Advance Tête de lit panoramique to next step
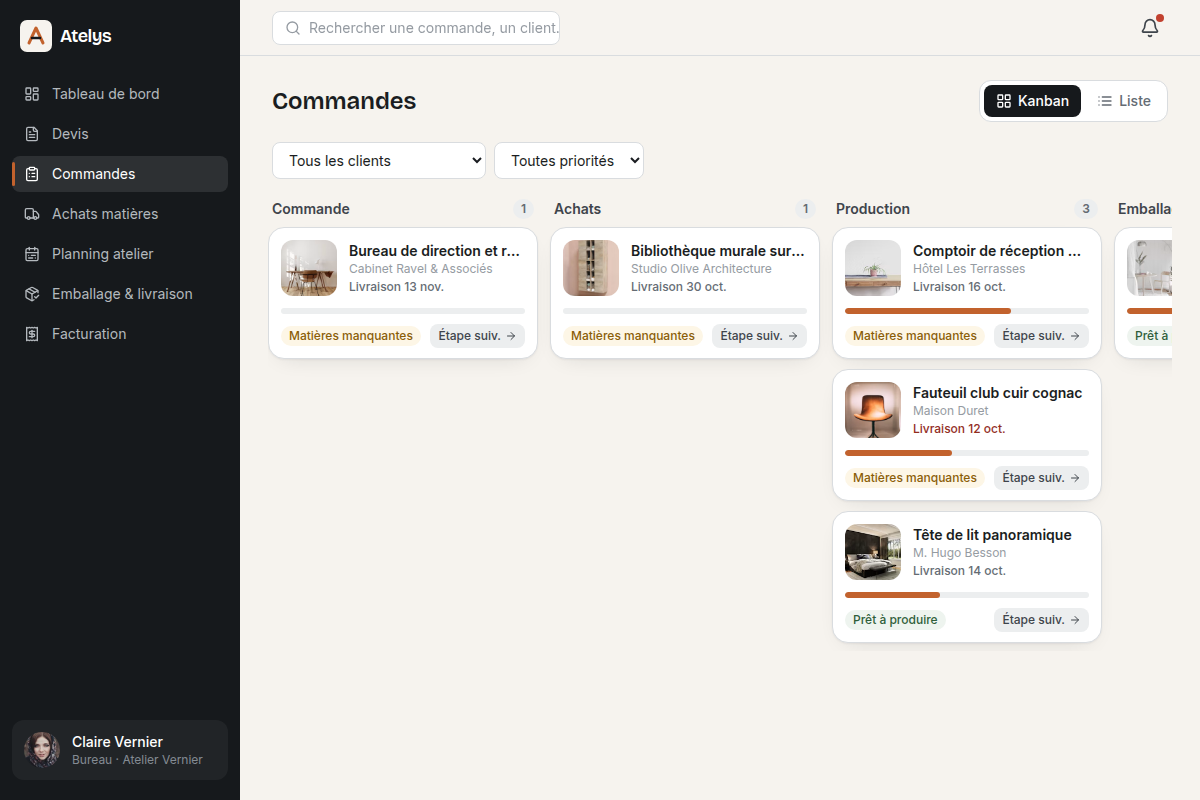 1041,620
